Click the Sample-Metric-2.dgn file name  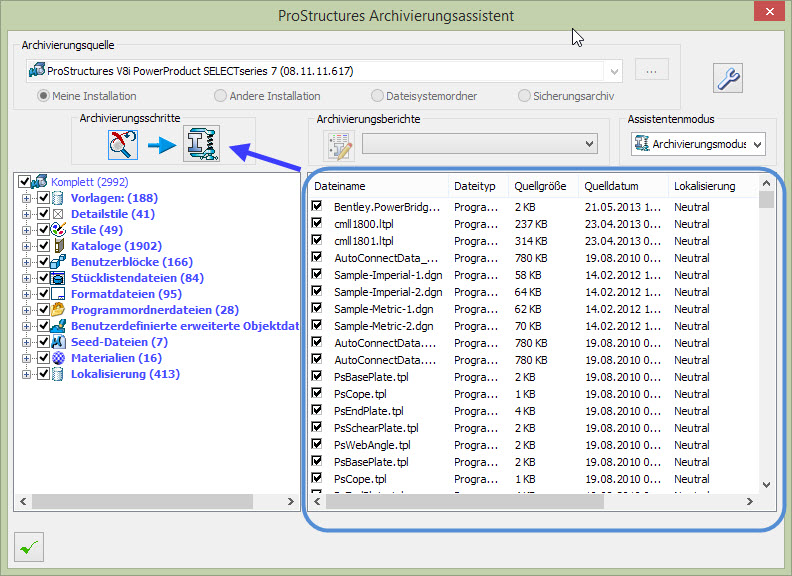click(384, 326)
